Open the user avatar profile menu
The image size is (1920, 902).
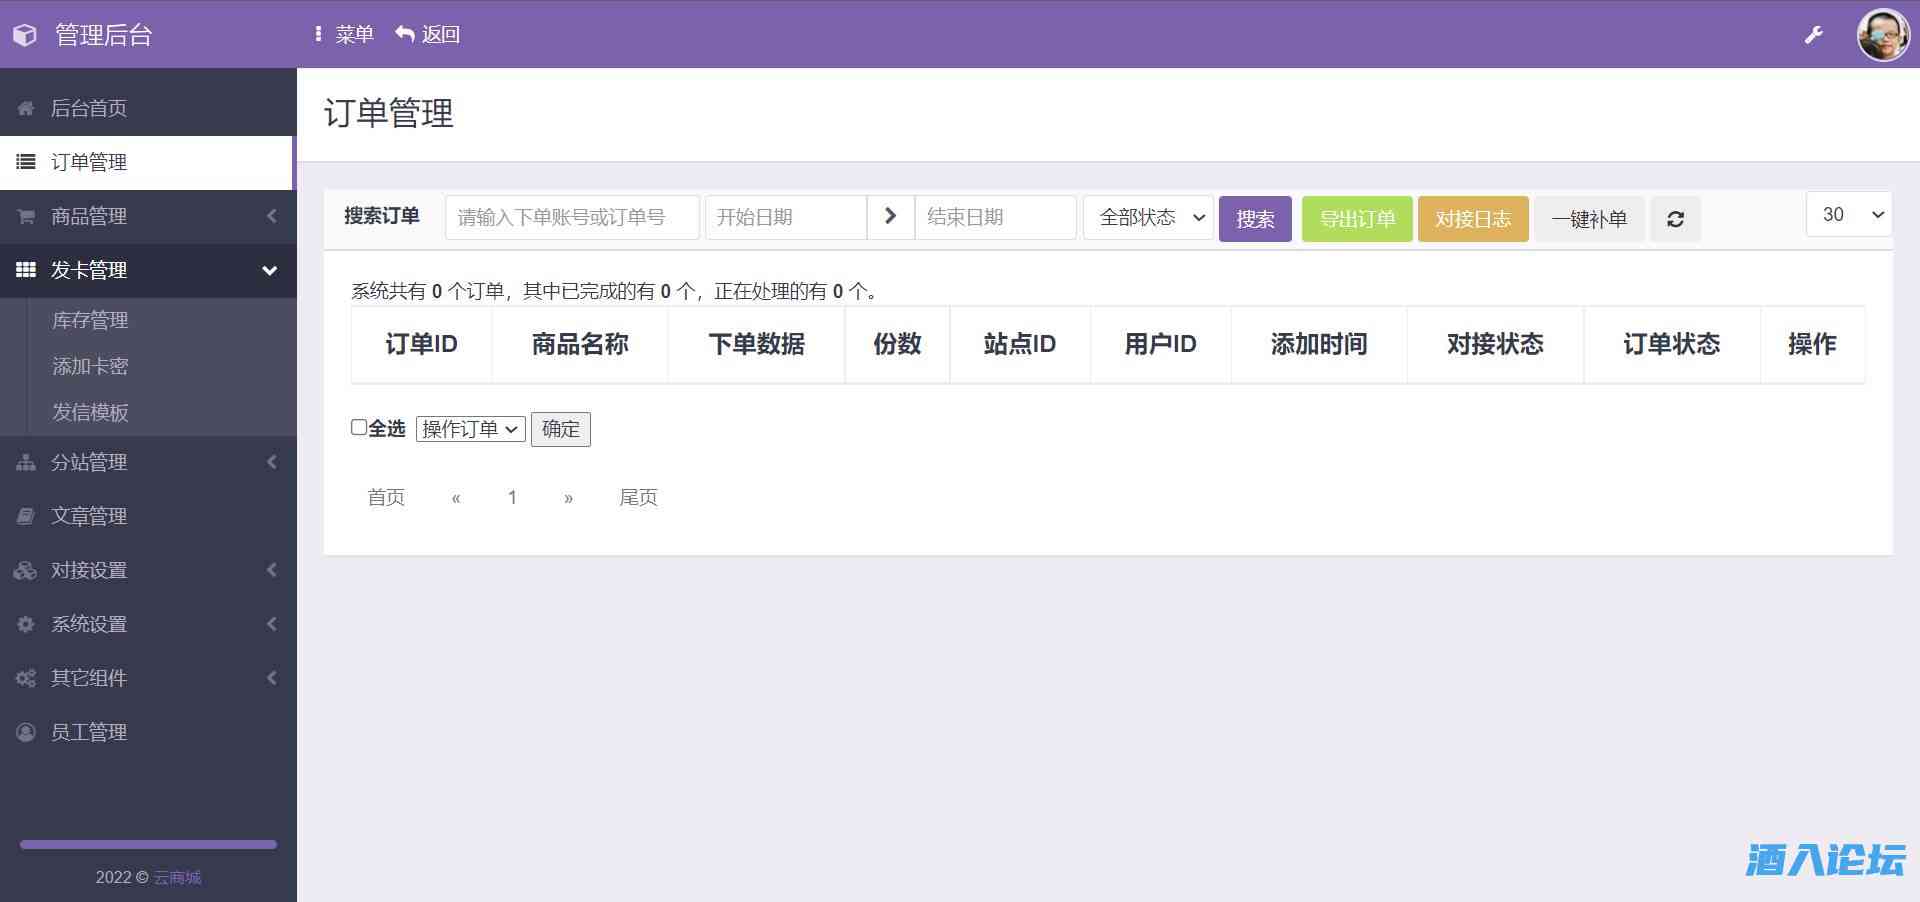(x=1882, y=35)
